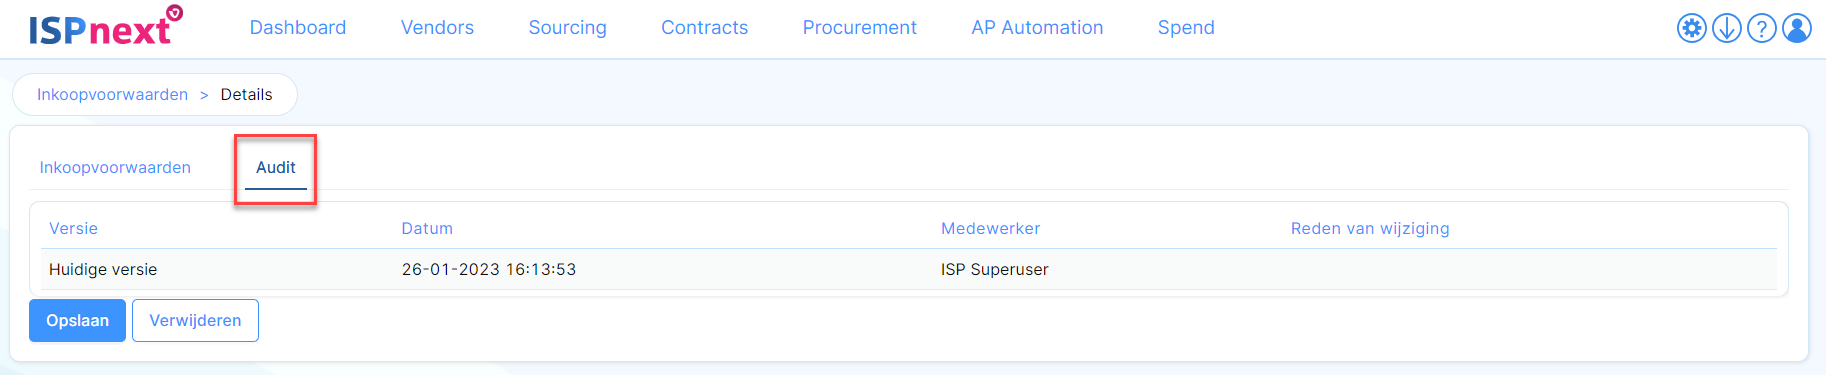Switch to the Inkoopvoorwaarden tab

coord(115,167)
